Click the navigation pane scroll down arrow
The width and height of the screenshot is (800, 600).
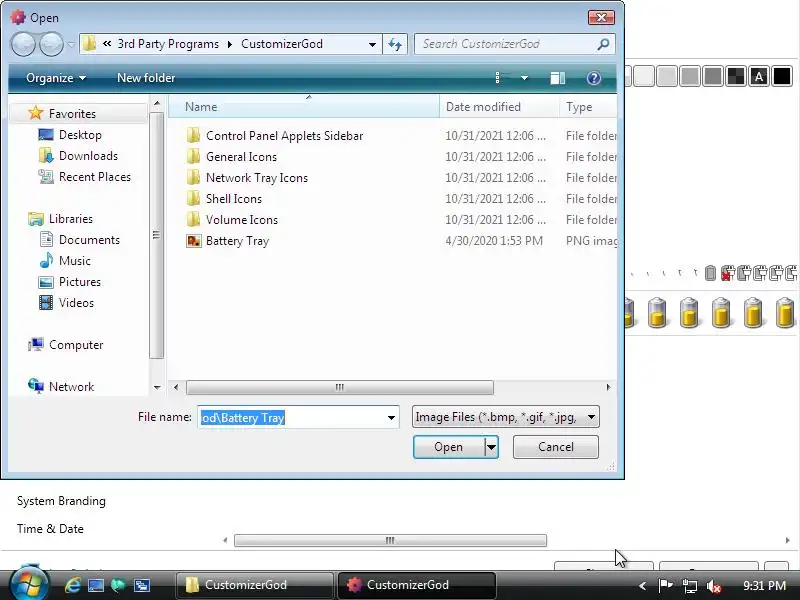point(157,387)
